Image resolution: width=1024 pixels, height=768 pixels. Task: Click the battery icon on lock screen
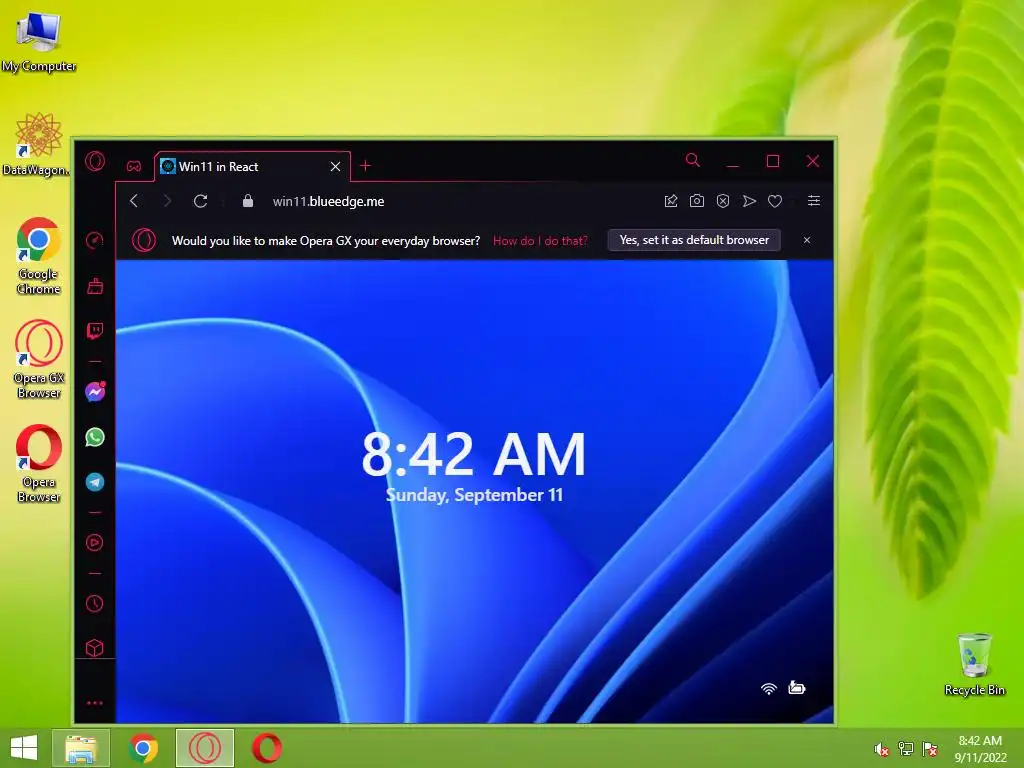click(797, 687)
